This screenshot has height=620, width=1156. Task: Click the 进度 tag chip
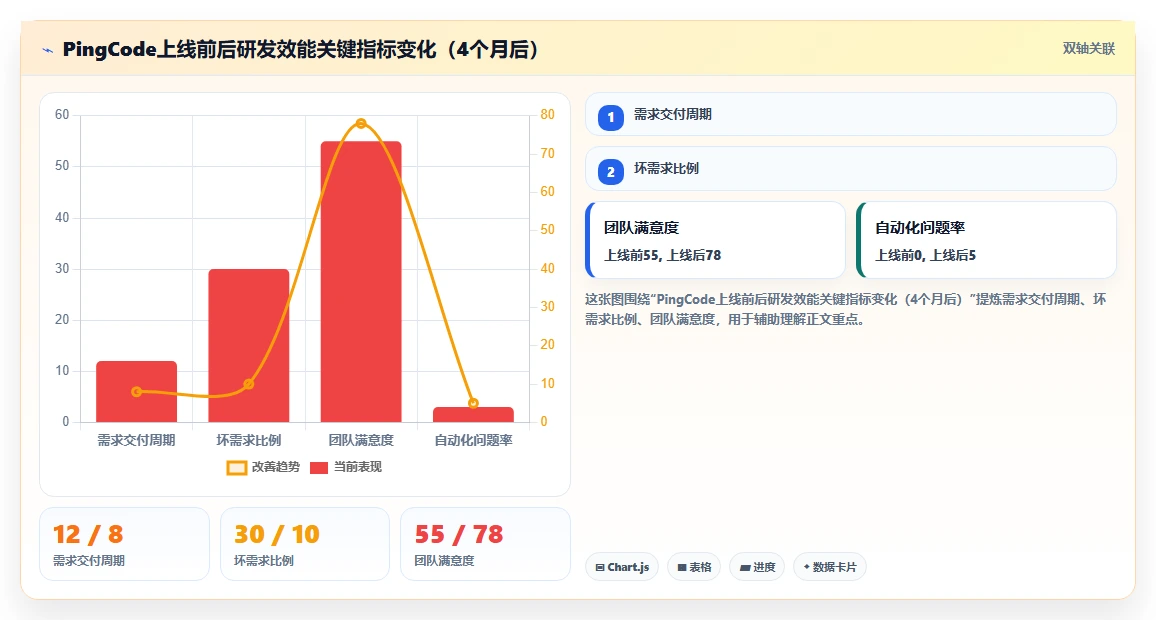(757, 567)
